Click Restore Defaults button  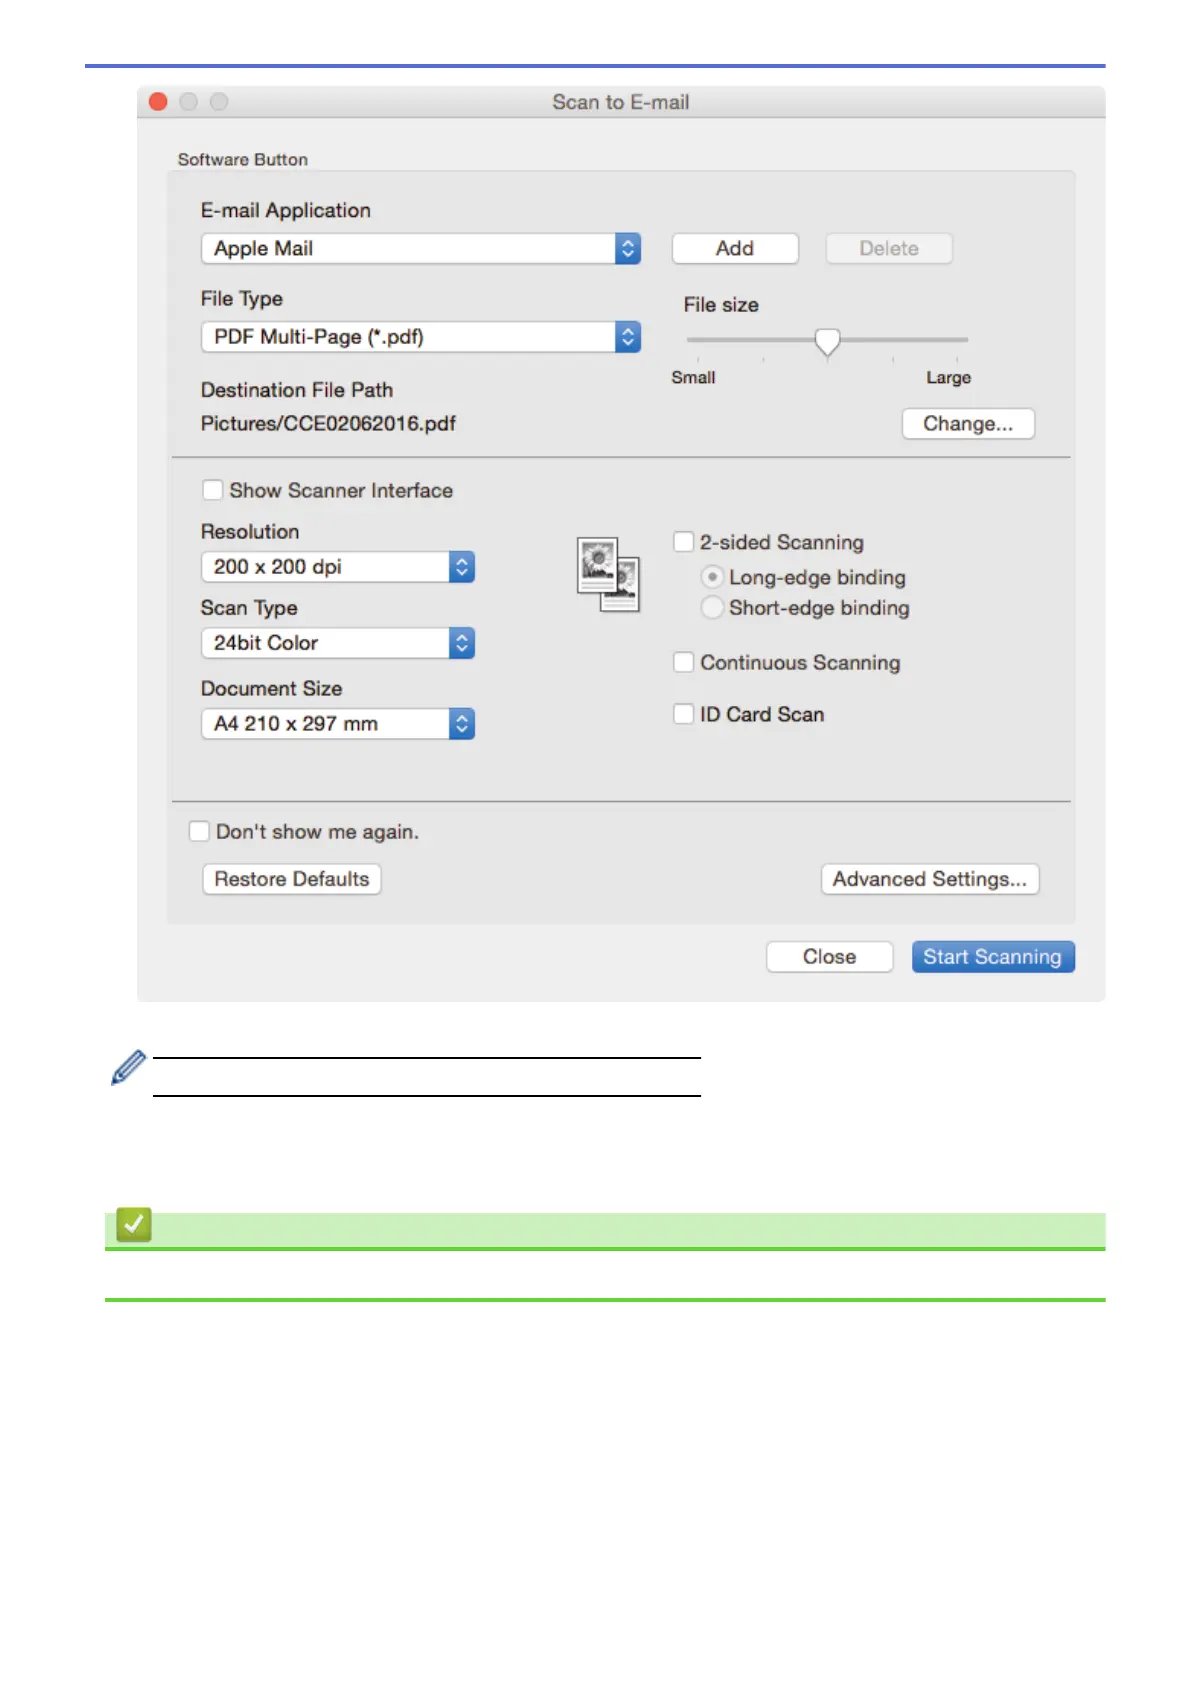(x=292, y=879)
